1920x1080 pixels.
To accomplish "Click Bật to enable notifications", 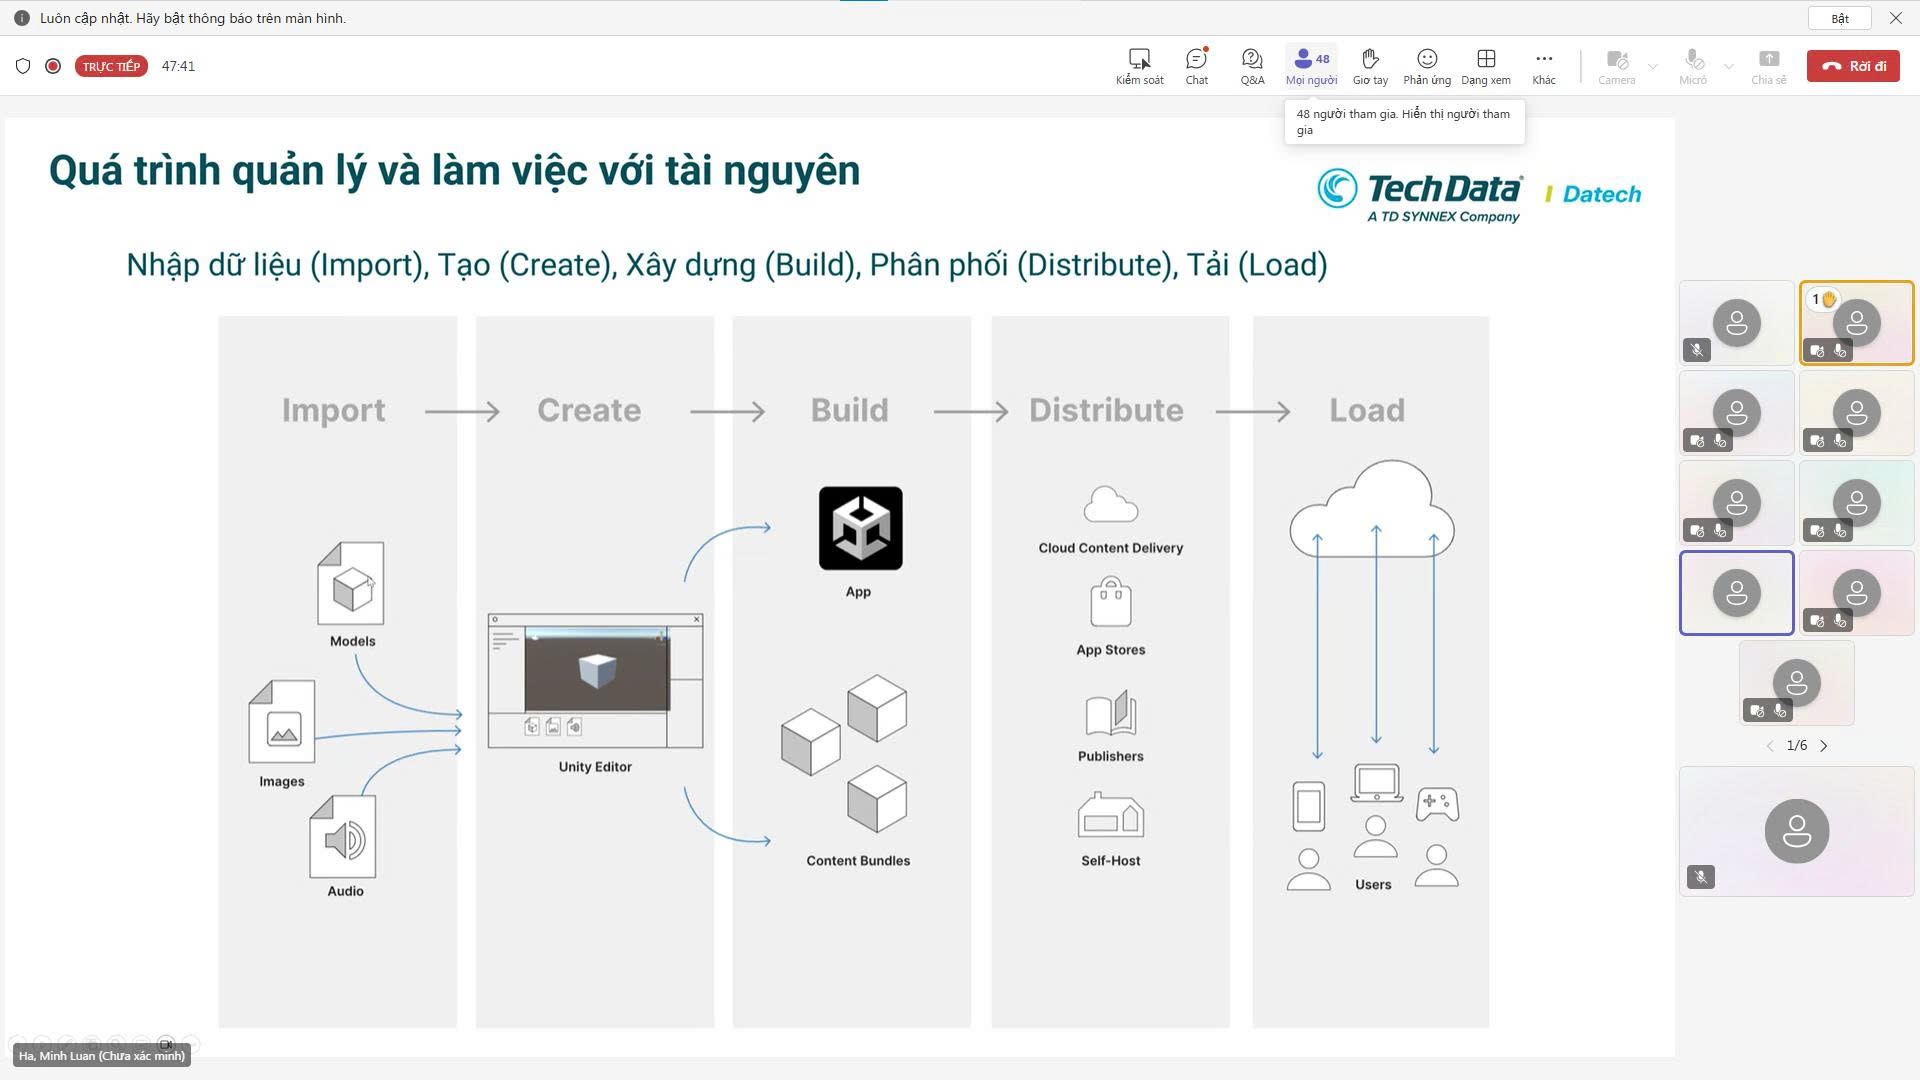I will point(1840,18).
